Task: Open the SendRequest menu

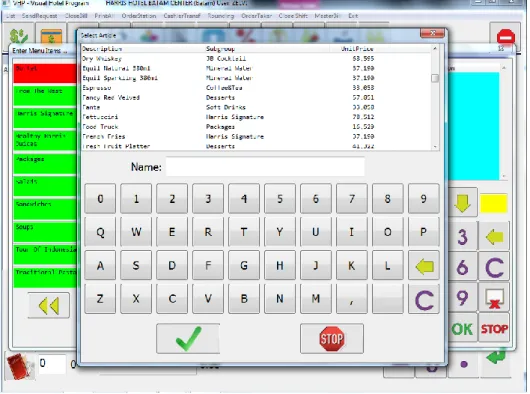Action: [x=39, y=16]
